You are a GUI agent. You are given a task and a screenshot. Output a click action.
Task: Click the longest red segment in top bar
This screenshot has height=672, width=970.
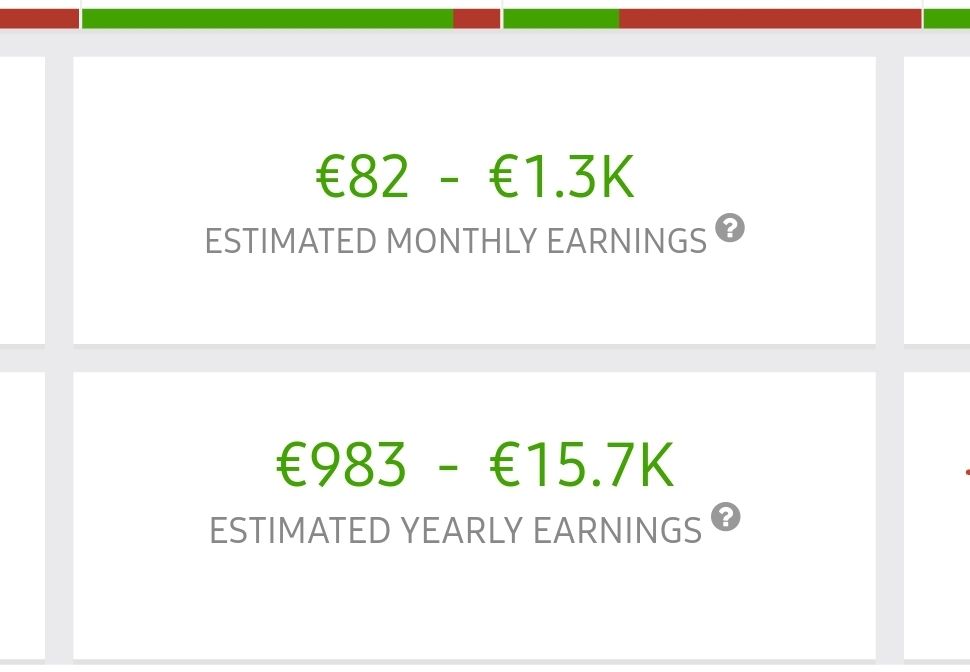coord(769,18)
